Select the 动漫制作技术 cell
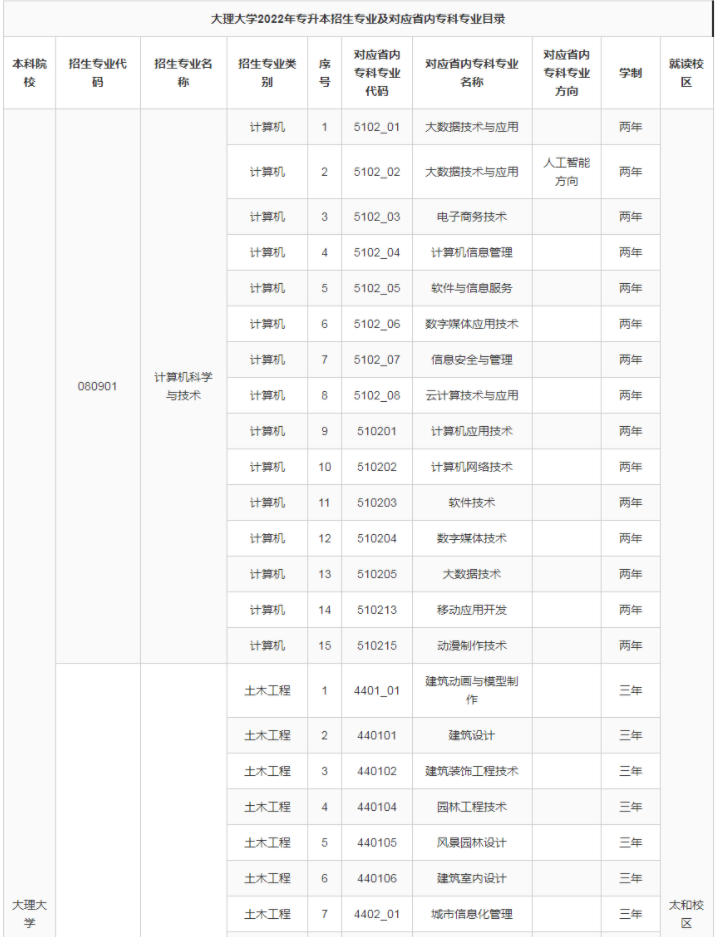This screenshot has width=722, height=937. pyautogui.click(x=472, y=646)
